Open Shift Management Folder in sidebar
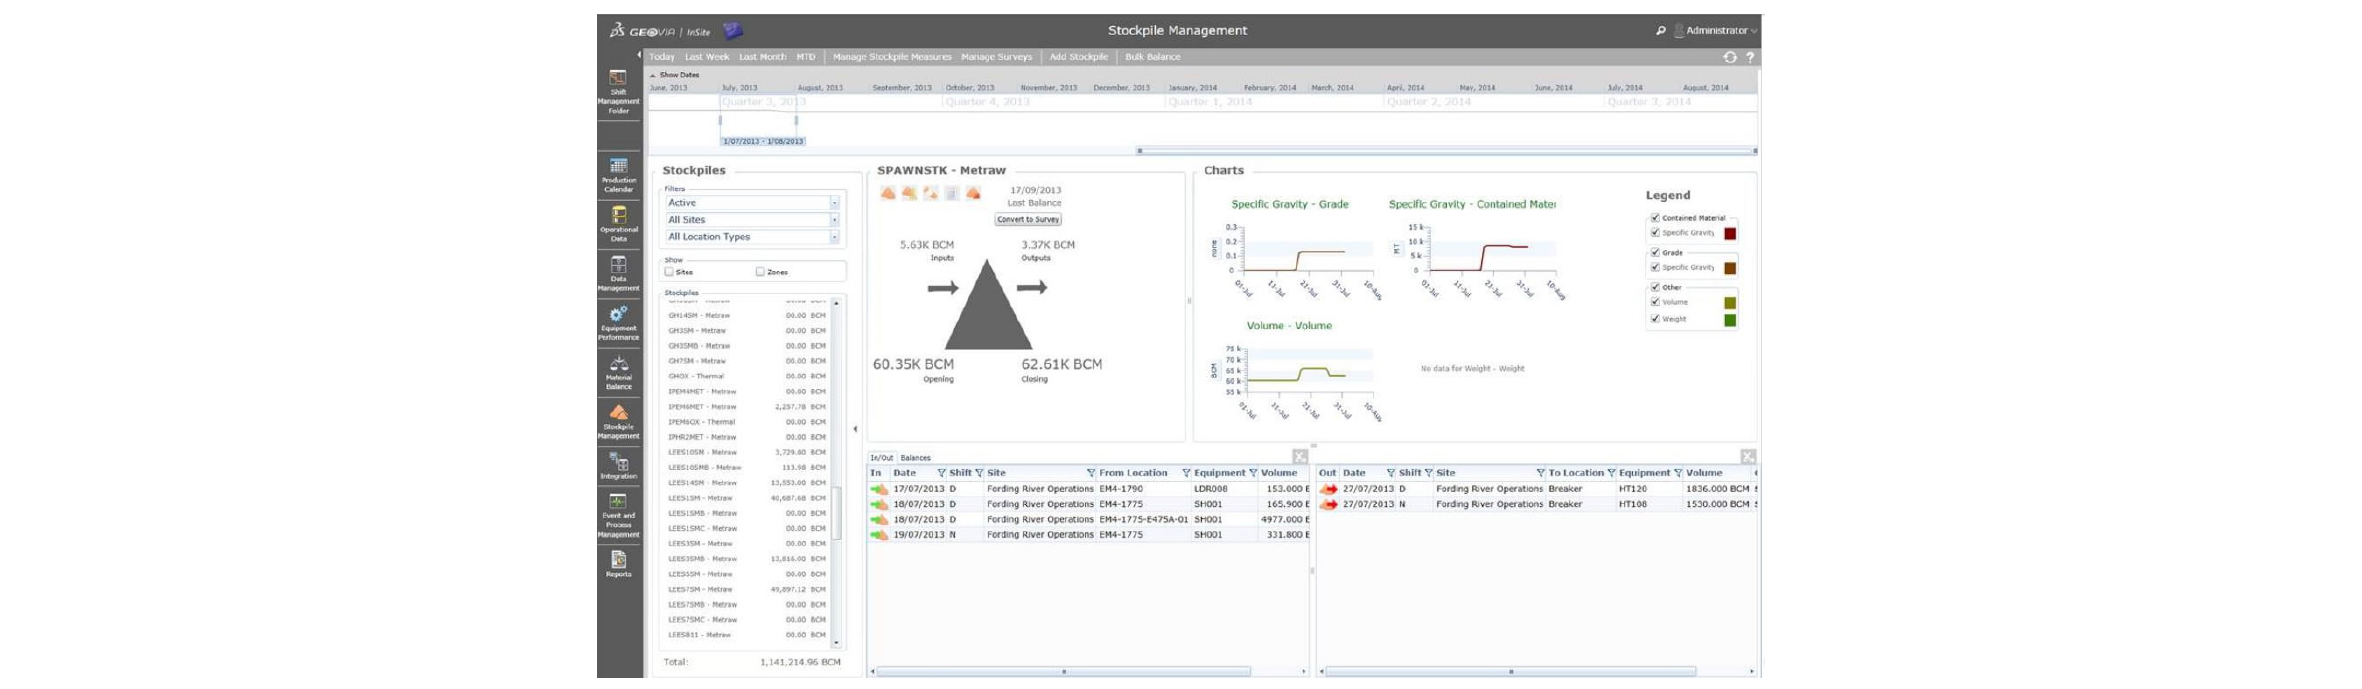The image size is (2362, 689). pos(618,91)
